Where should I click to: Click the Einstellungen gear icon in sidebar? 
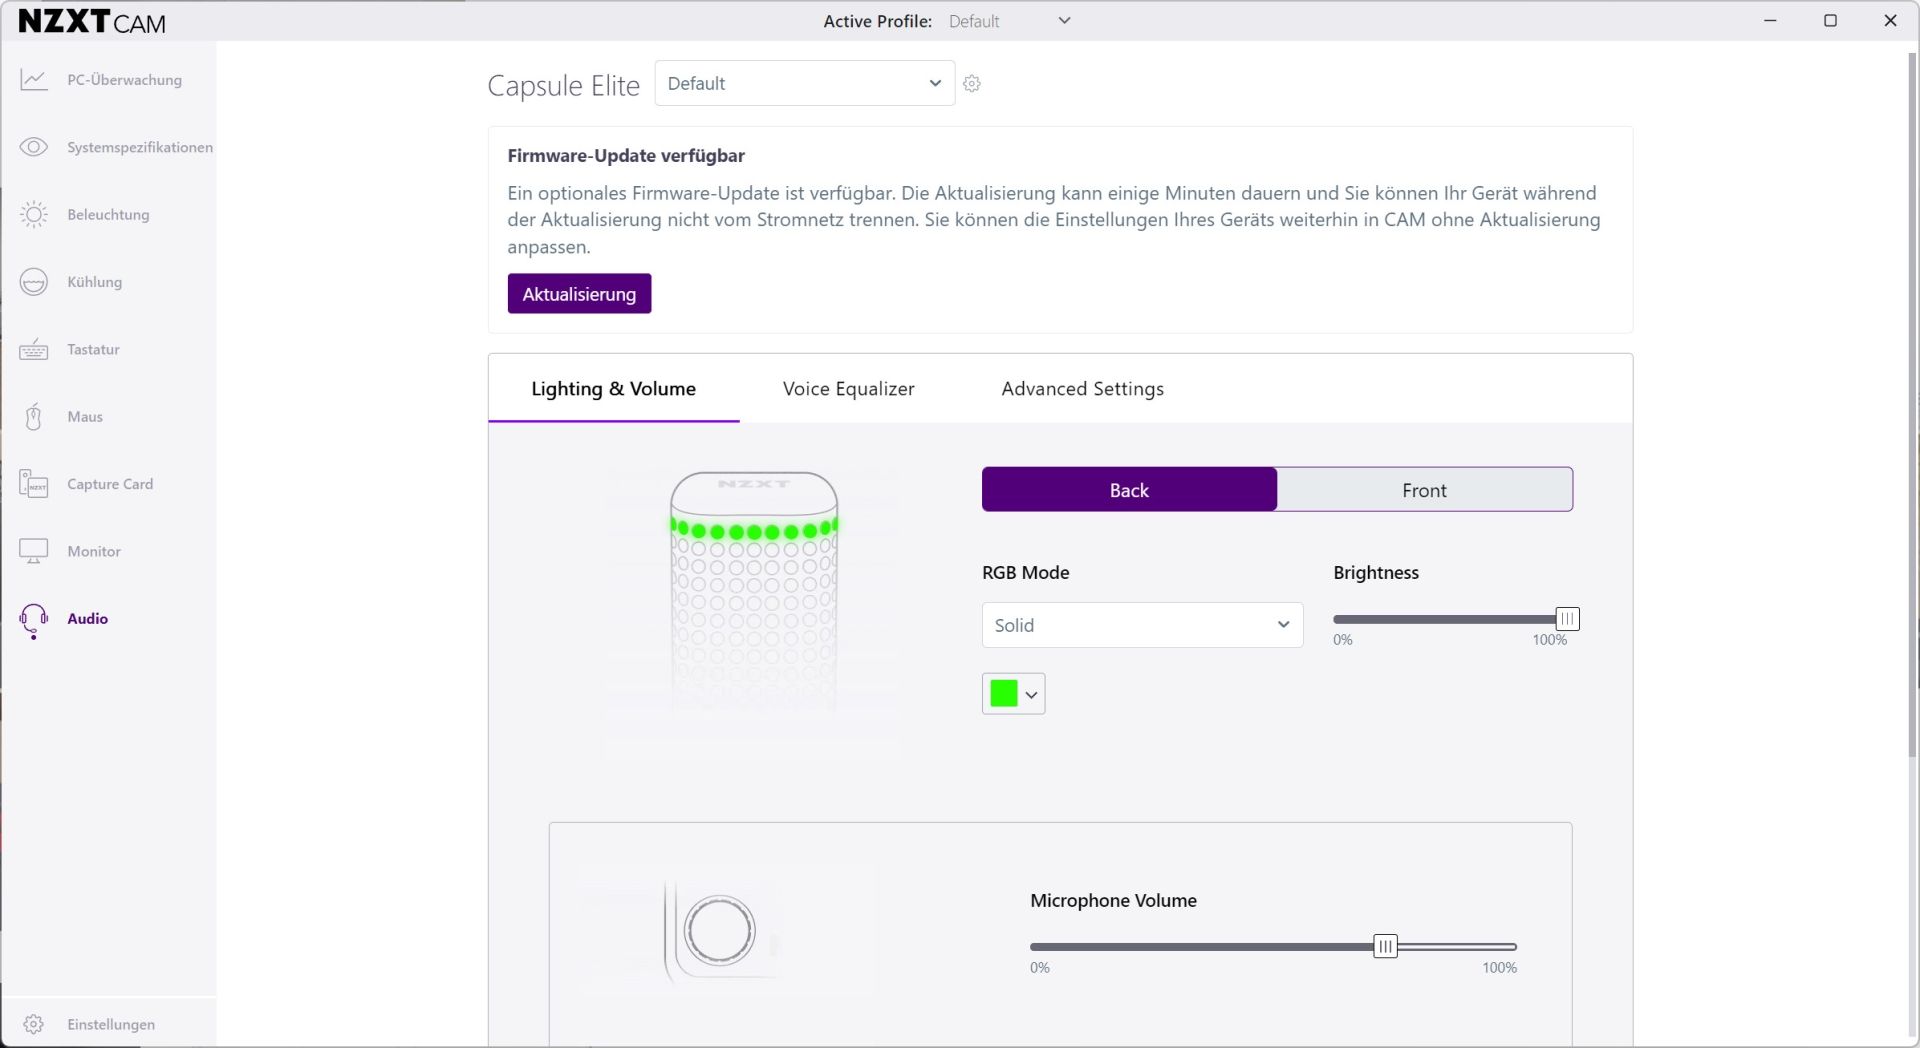point(33,1024)
